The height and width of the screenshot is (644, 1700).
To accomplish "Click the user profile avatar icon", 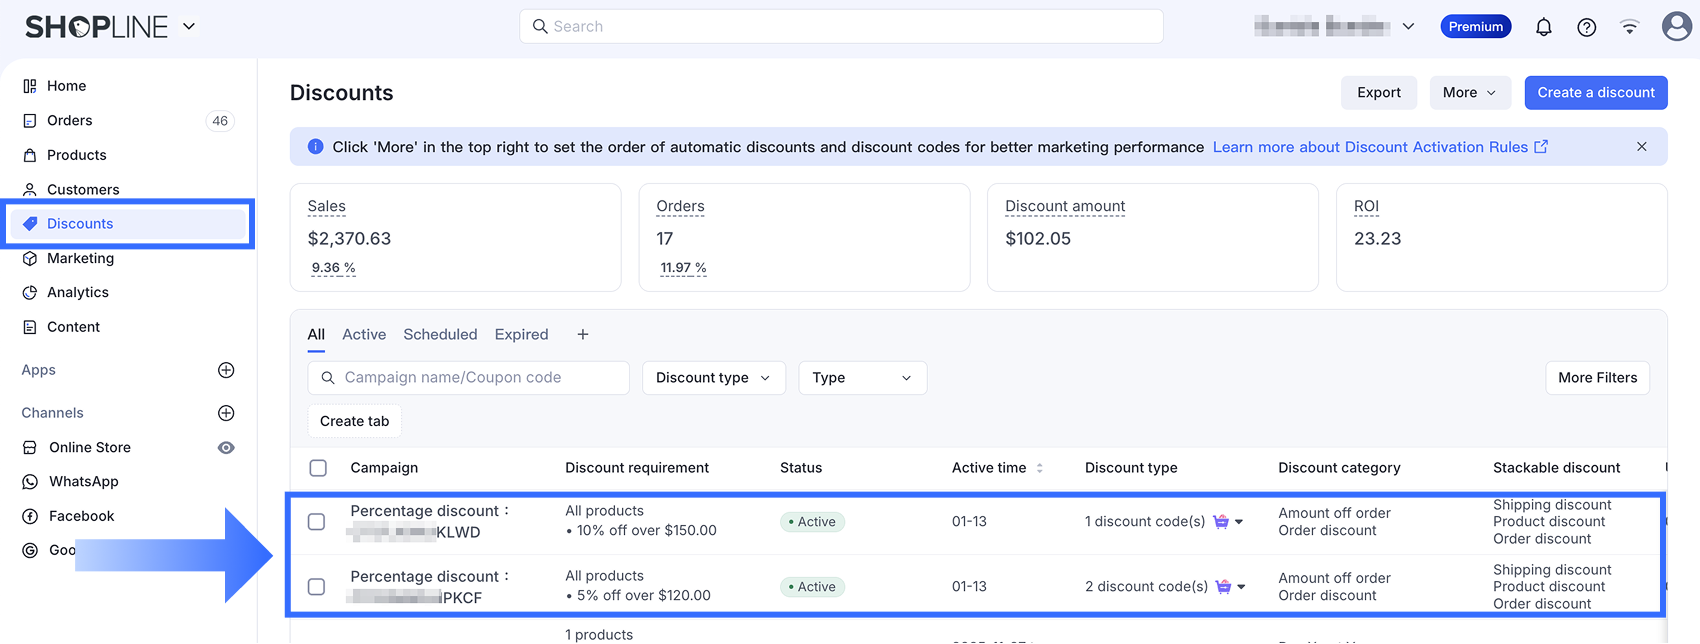I will pos(1676,26).
